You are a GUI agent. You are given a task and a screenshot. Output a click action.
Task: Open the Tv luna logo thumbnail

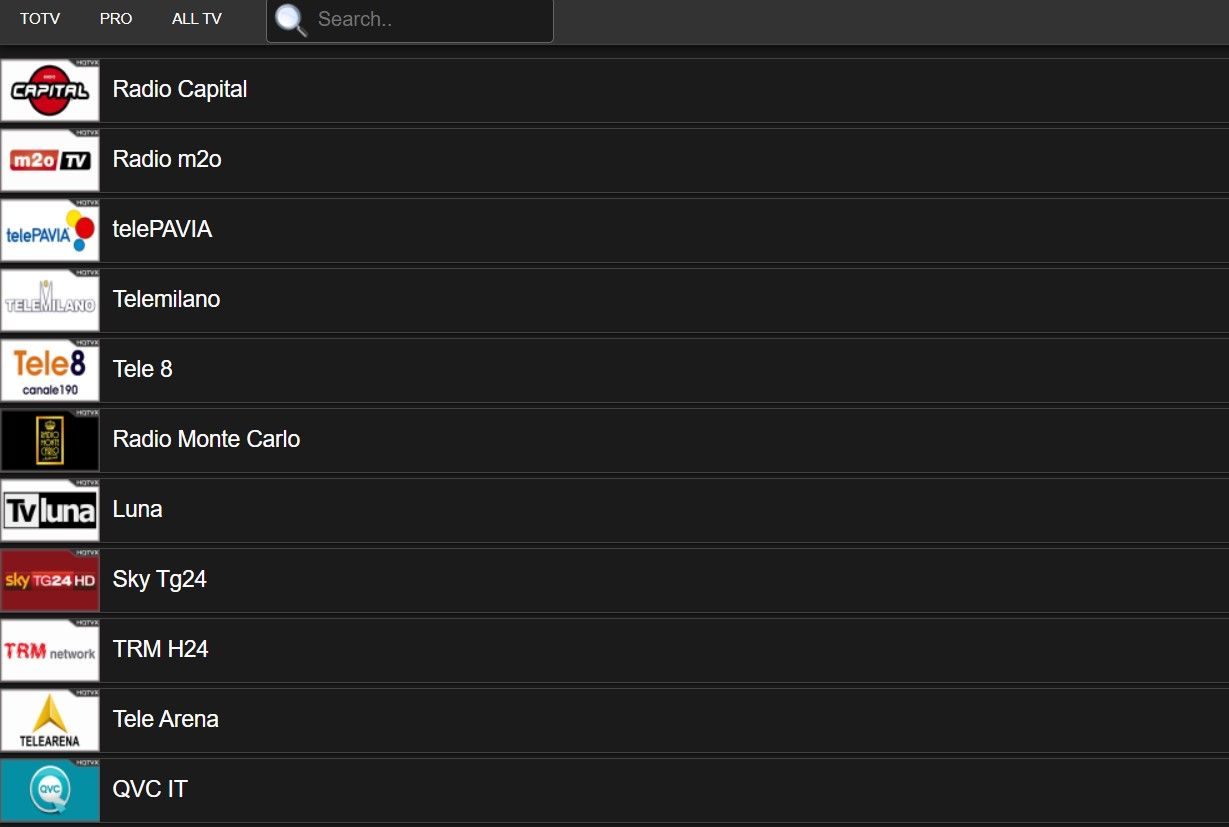point(50,510)
